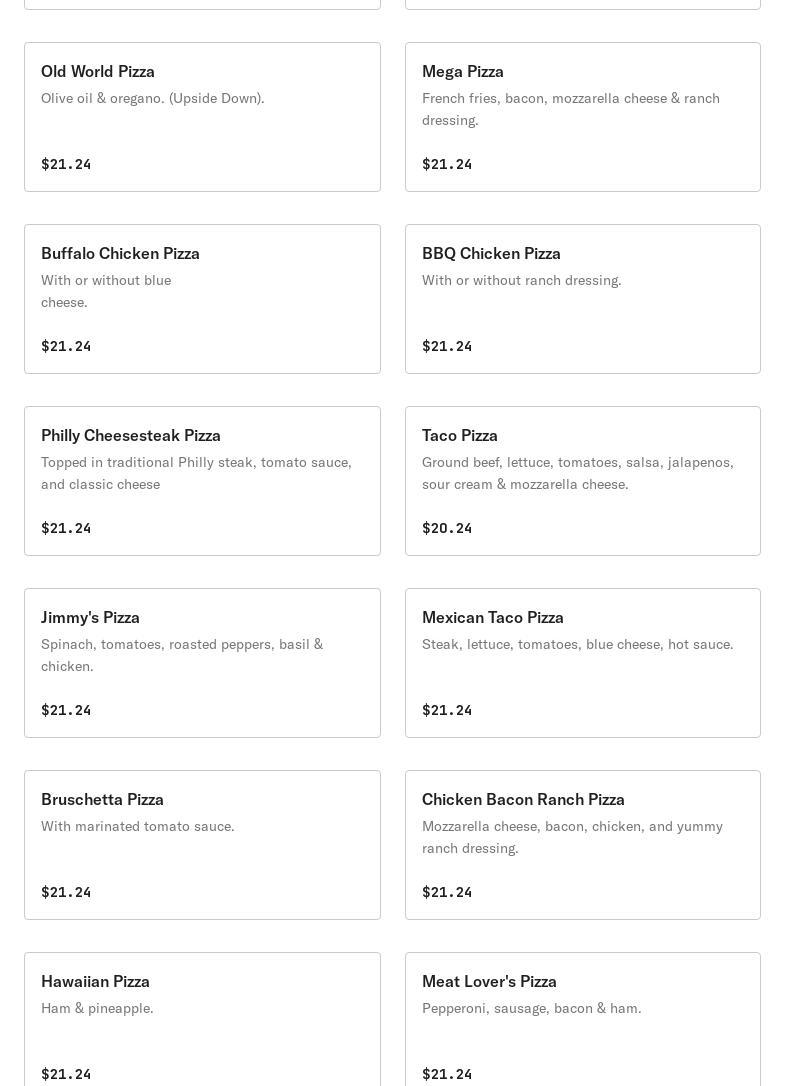
Task: Select the Mexican Taco Pizza card
Action: click(582, 662)
